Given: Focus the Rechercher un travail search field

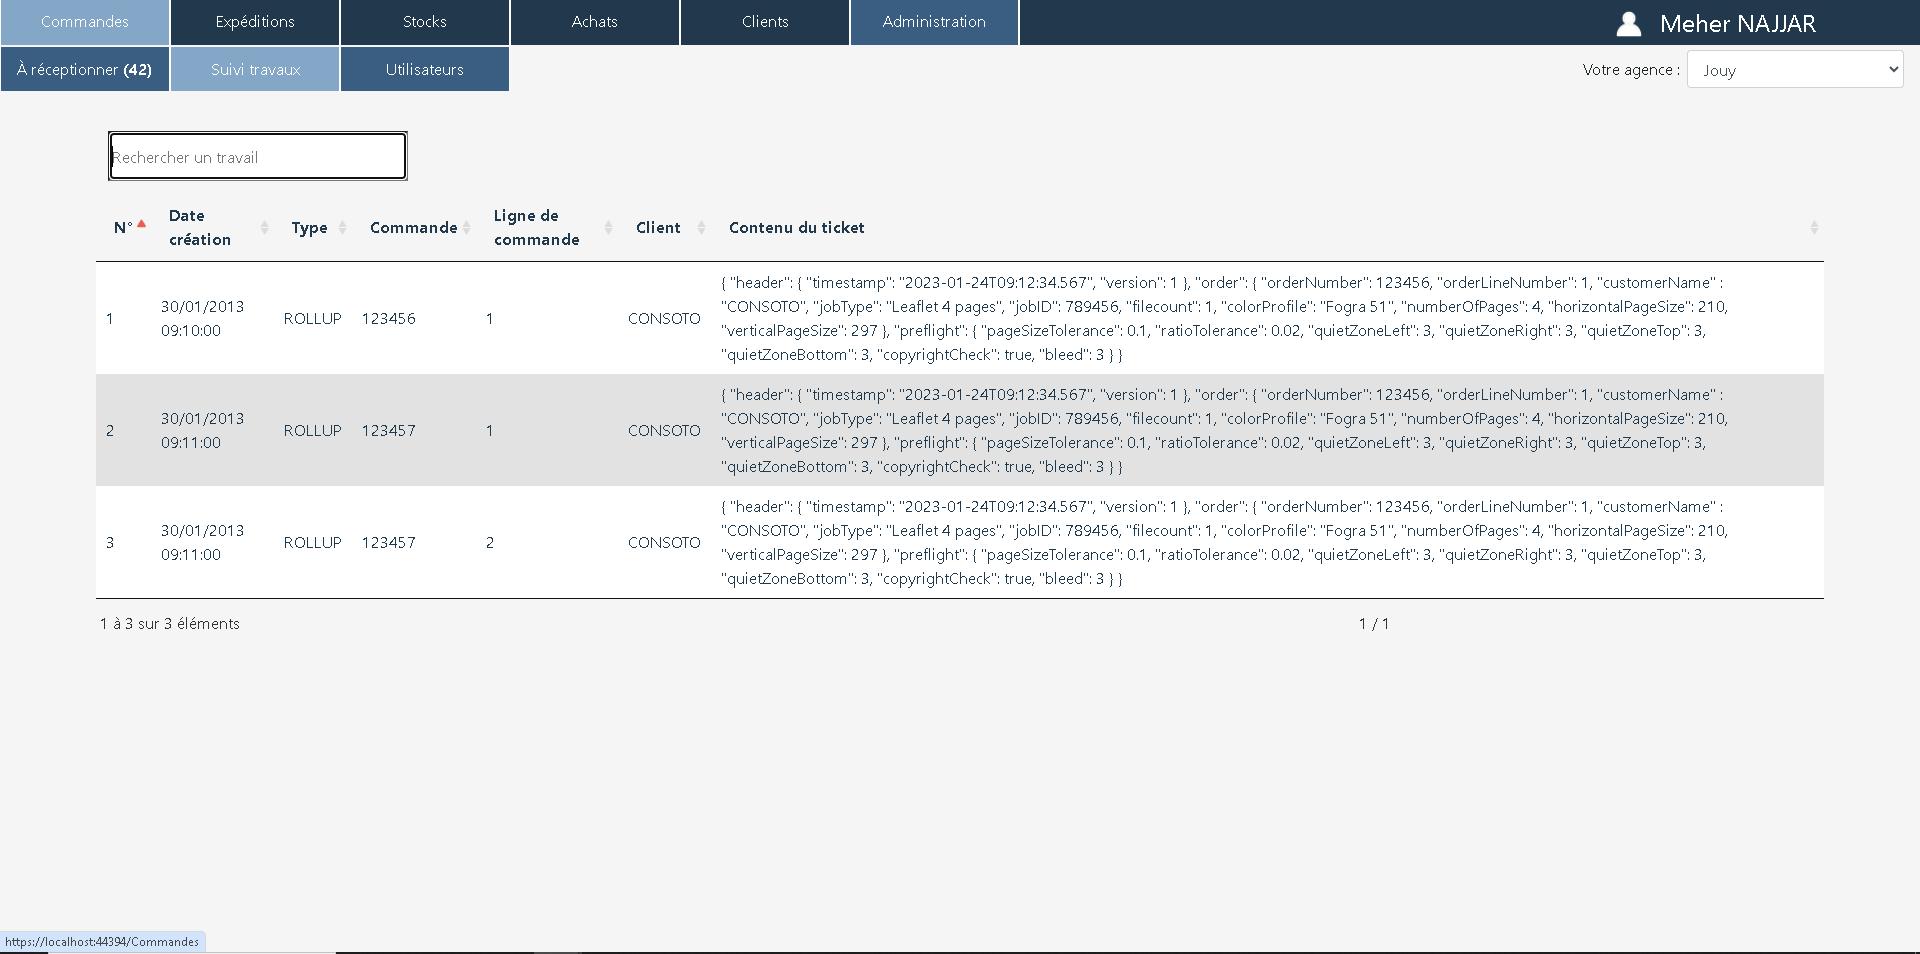Looking at the screenshot, I should coord(258,157).
